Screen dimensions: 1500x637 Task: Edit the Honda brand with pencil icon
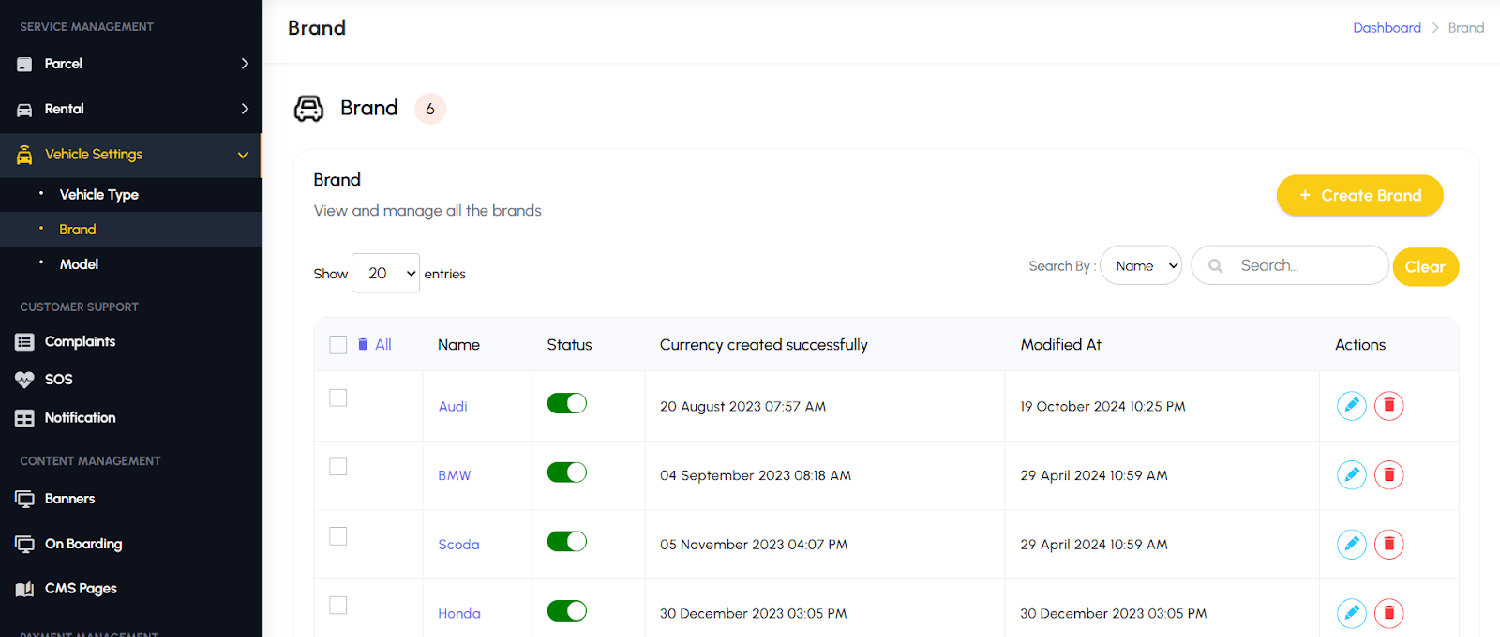pyautogui.click(x=1351, y=613)
